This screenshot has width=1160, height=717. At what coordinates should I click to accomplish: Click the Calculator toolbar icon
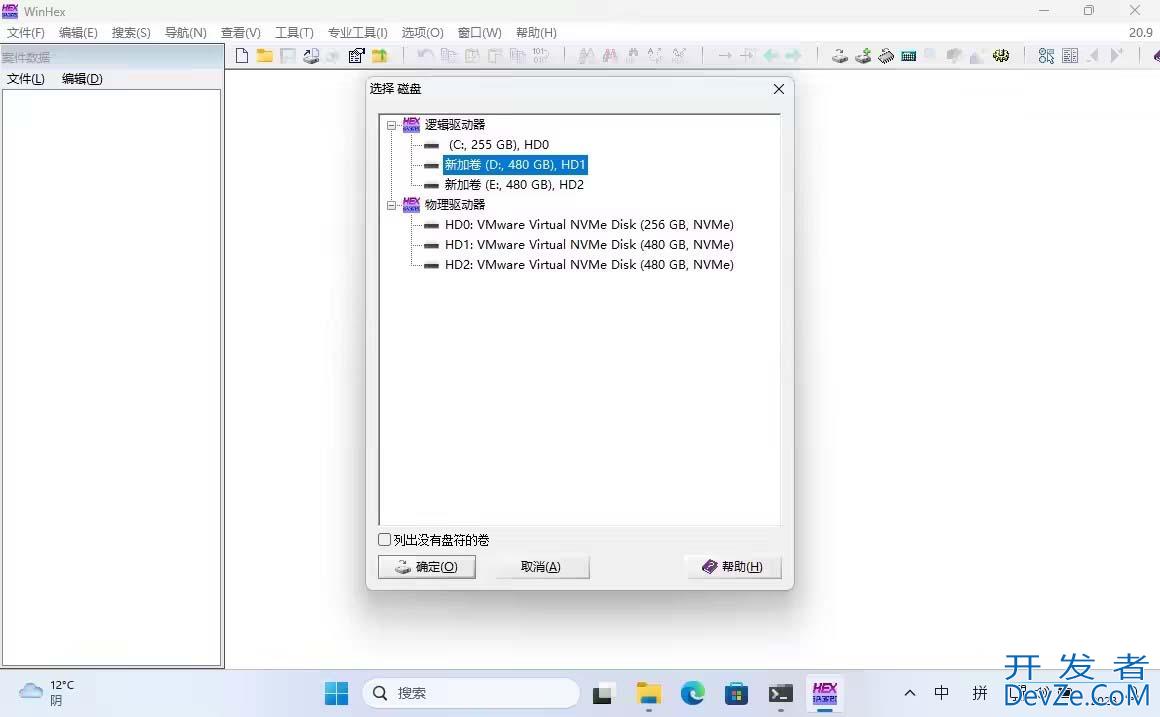908,55
